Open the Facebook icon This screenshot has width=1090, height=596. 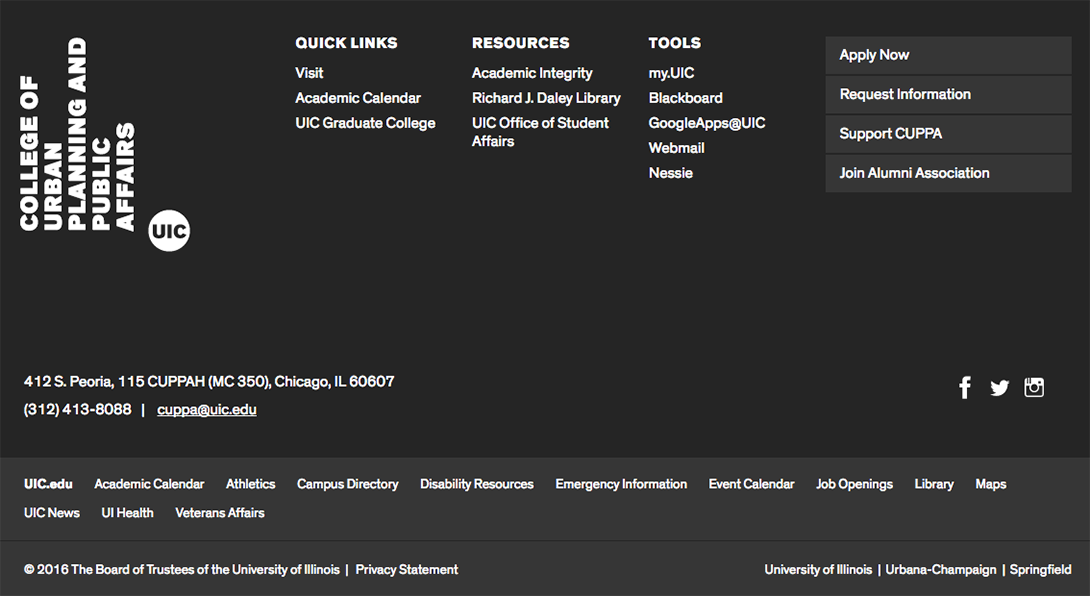[964, 387]
